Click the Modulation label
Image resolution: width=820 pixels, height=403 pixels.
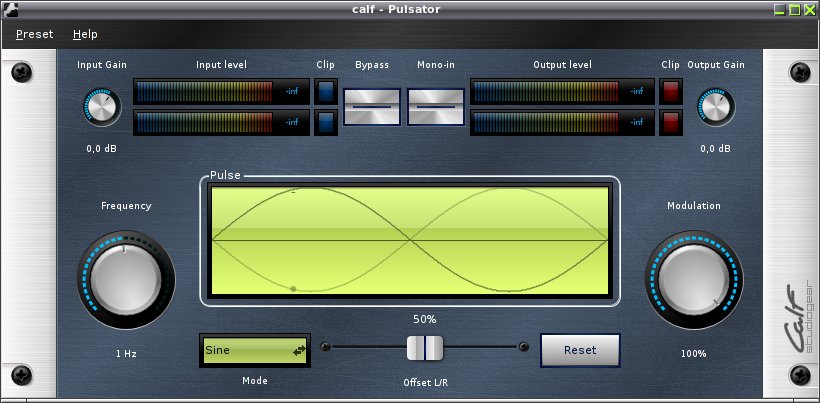(x=693, y=206)
